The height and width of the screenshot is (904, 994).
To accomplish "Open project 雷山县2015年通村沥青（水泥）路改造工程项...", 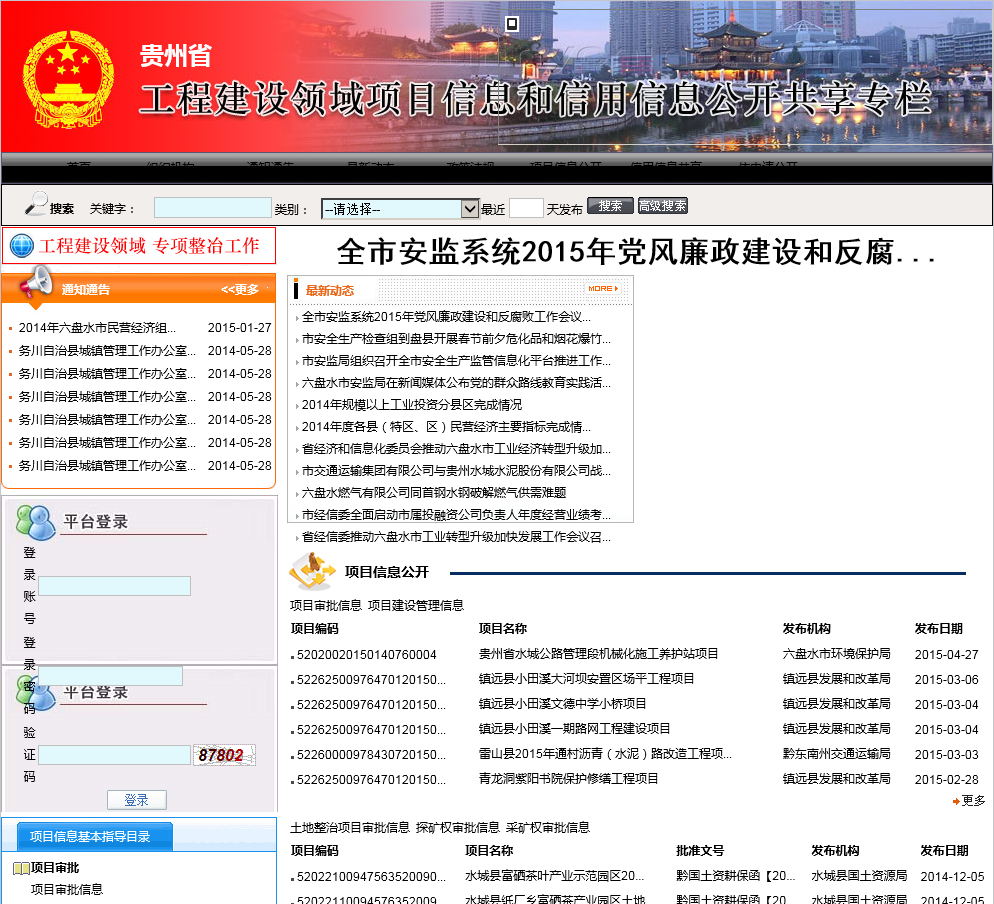I will (x=605, y=754).
